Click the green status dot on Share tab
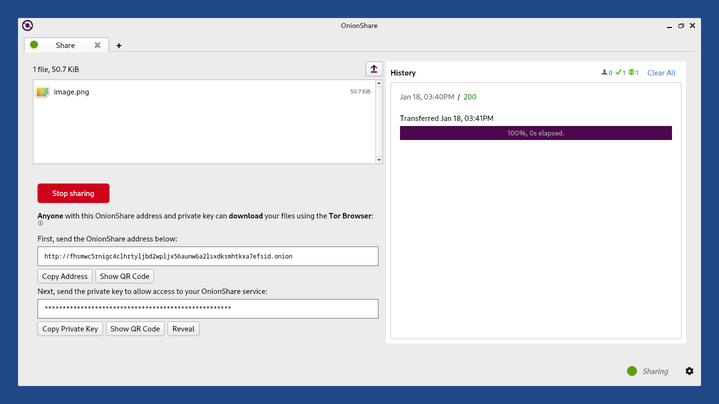Screen dimensions: 719x404 tap(34, 44)
